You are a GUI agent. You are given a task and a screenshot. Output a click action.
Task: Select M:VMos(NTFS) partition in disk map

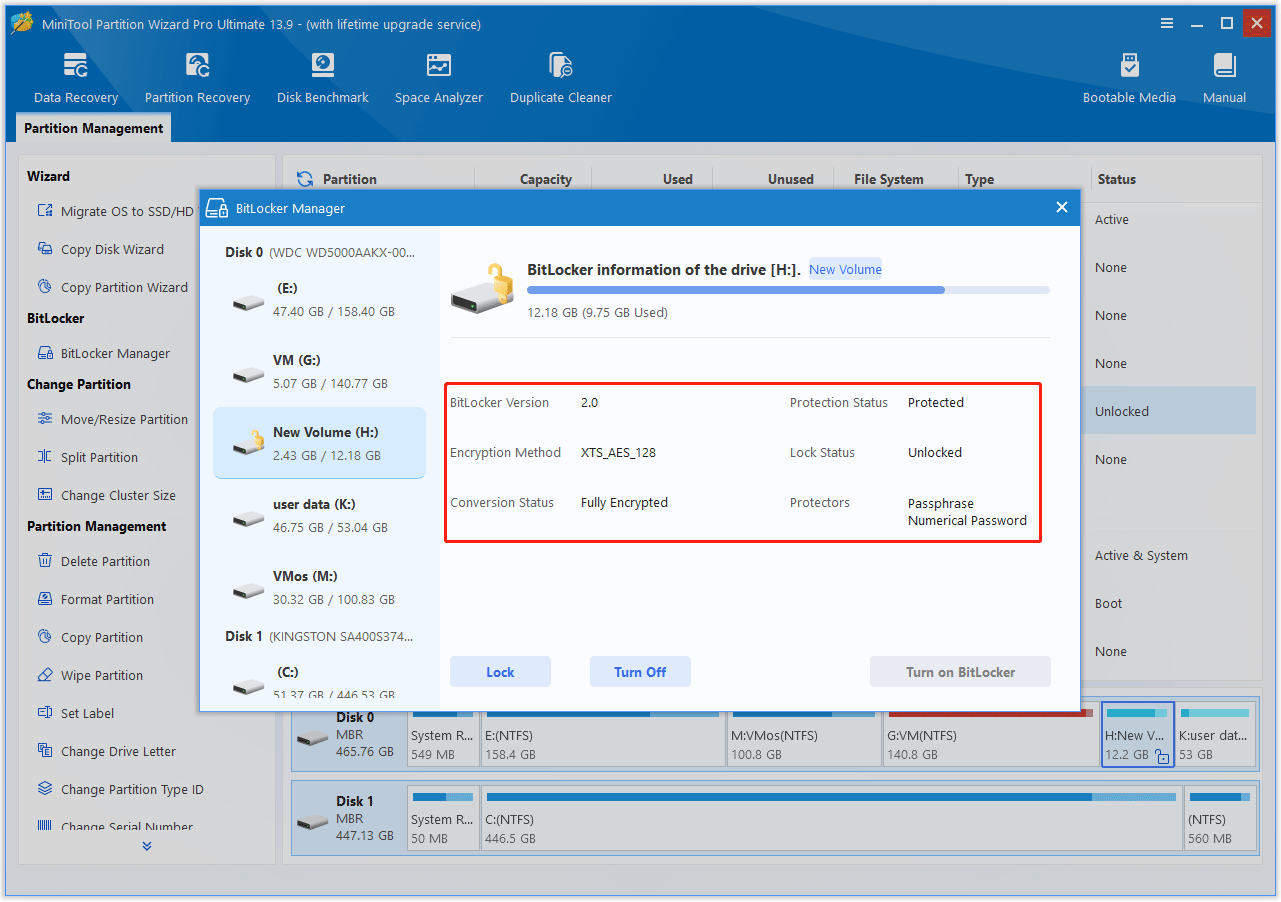805,734
